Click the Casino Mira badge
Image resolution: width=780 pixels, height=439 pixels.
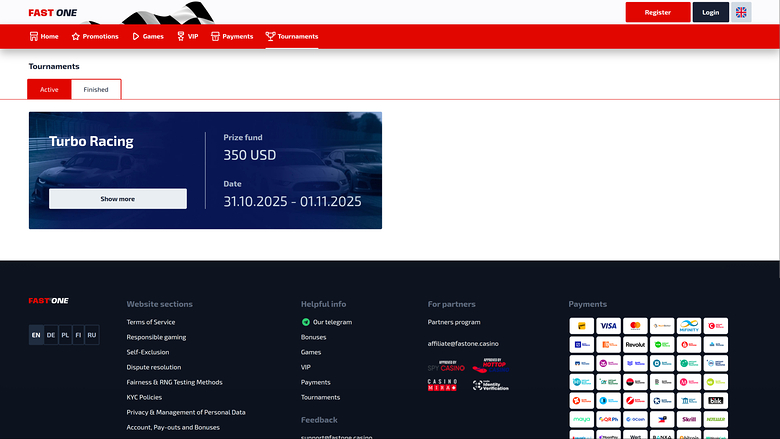(x=442, y=385)
